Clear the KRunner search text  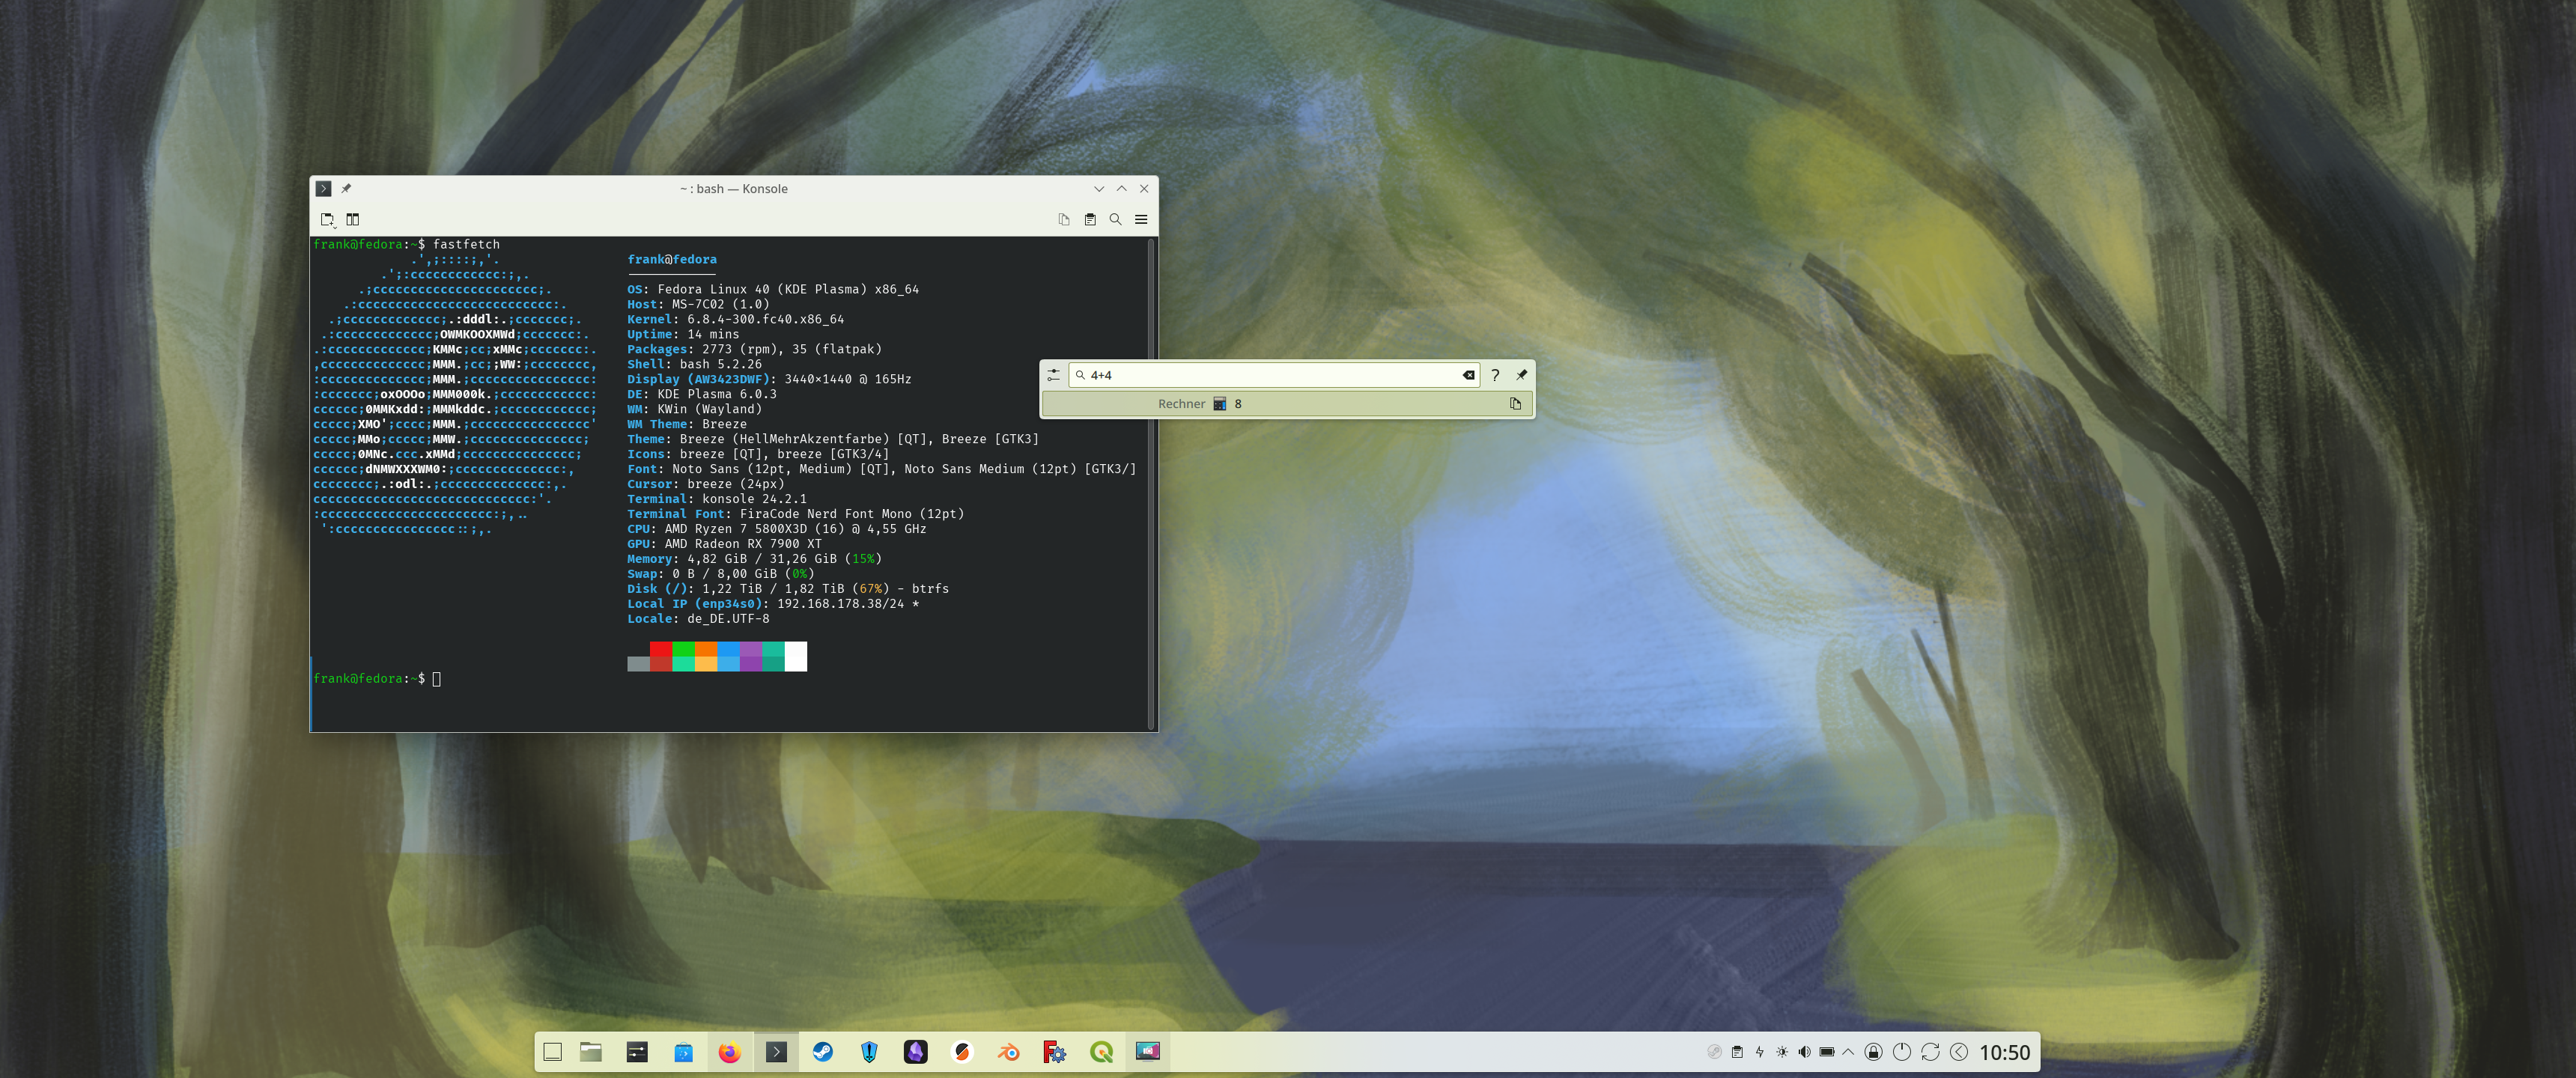[1468, 375]
